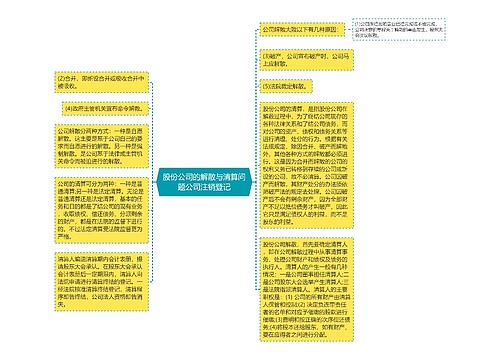Select the long node 股份公司的清算，是指股份公司在解散过程中
Screen dimensions: 500x360
(x=306, y=165)
